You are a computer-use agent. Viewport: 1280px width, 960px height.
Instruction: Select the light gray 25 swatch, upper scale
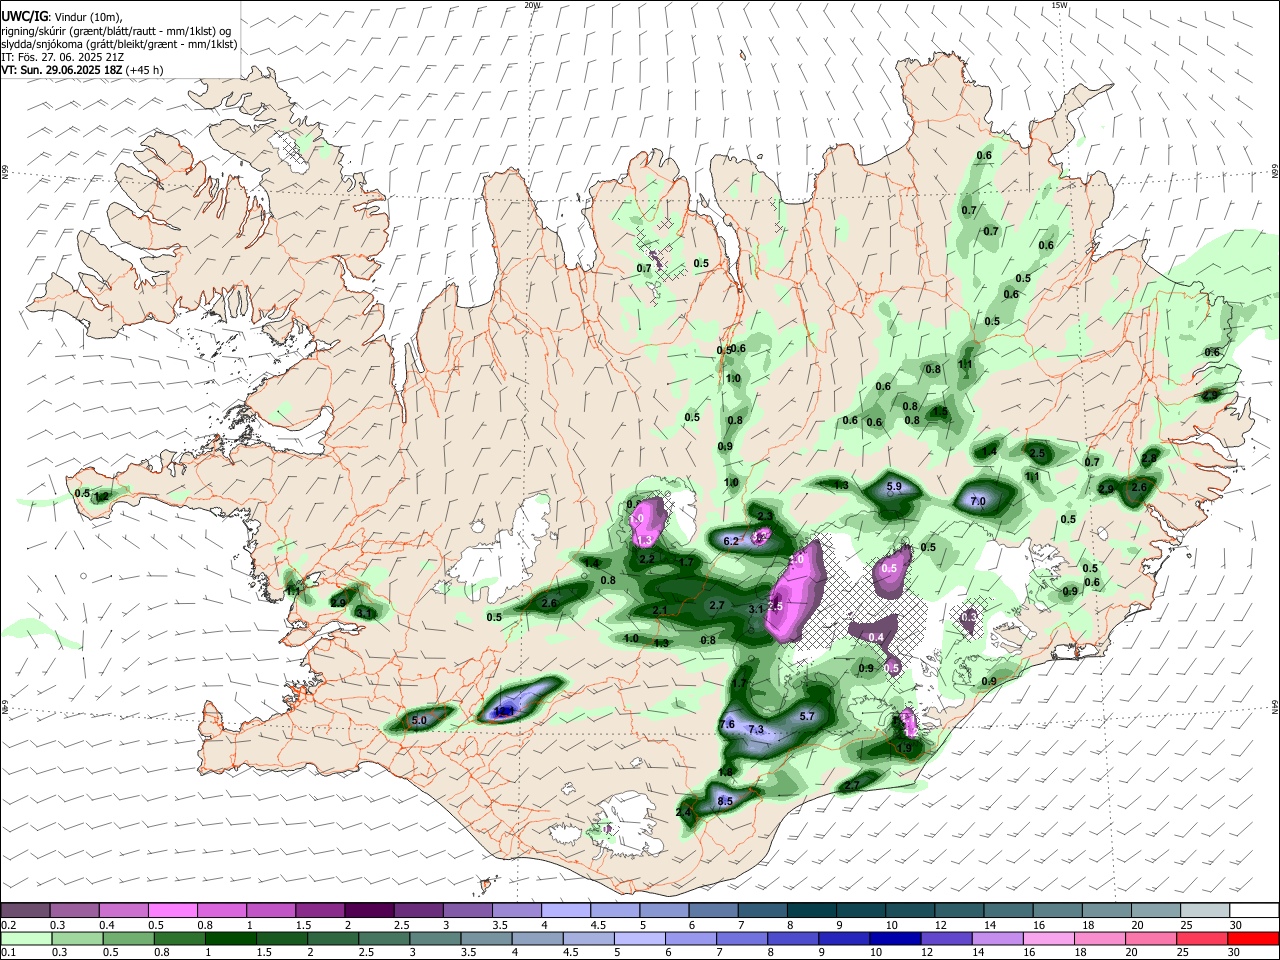(x=1206, y=911)
